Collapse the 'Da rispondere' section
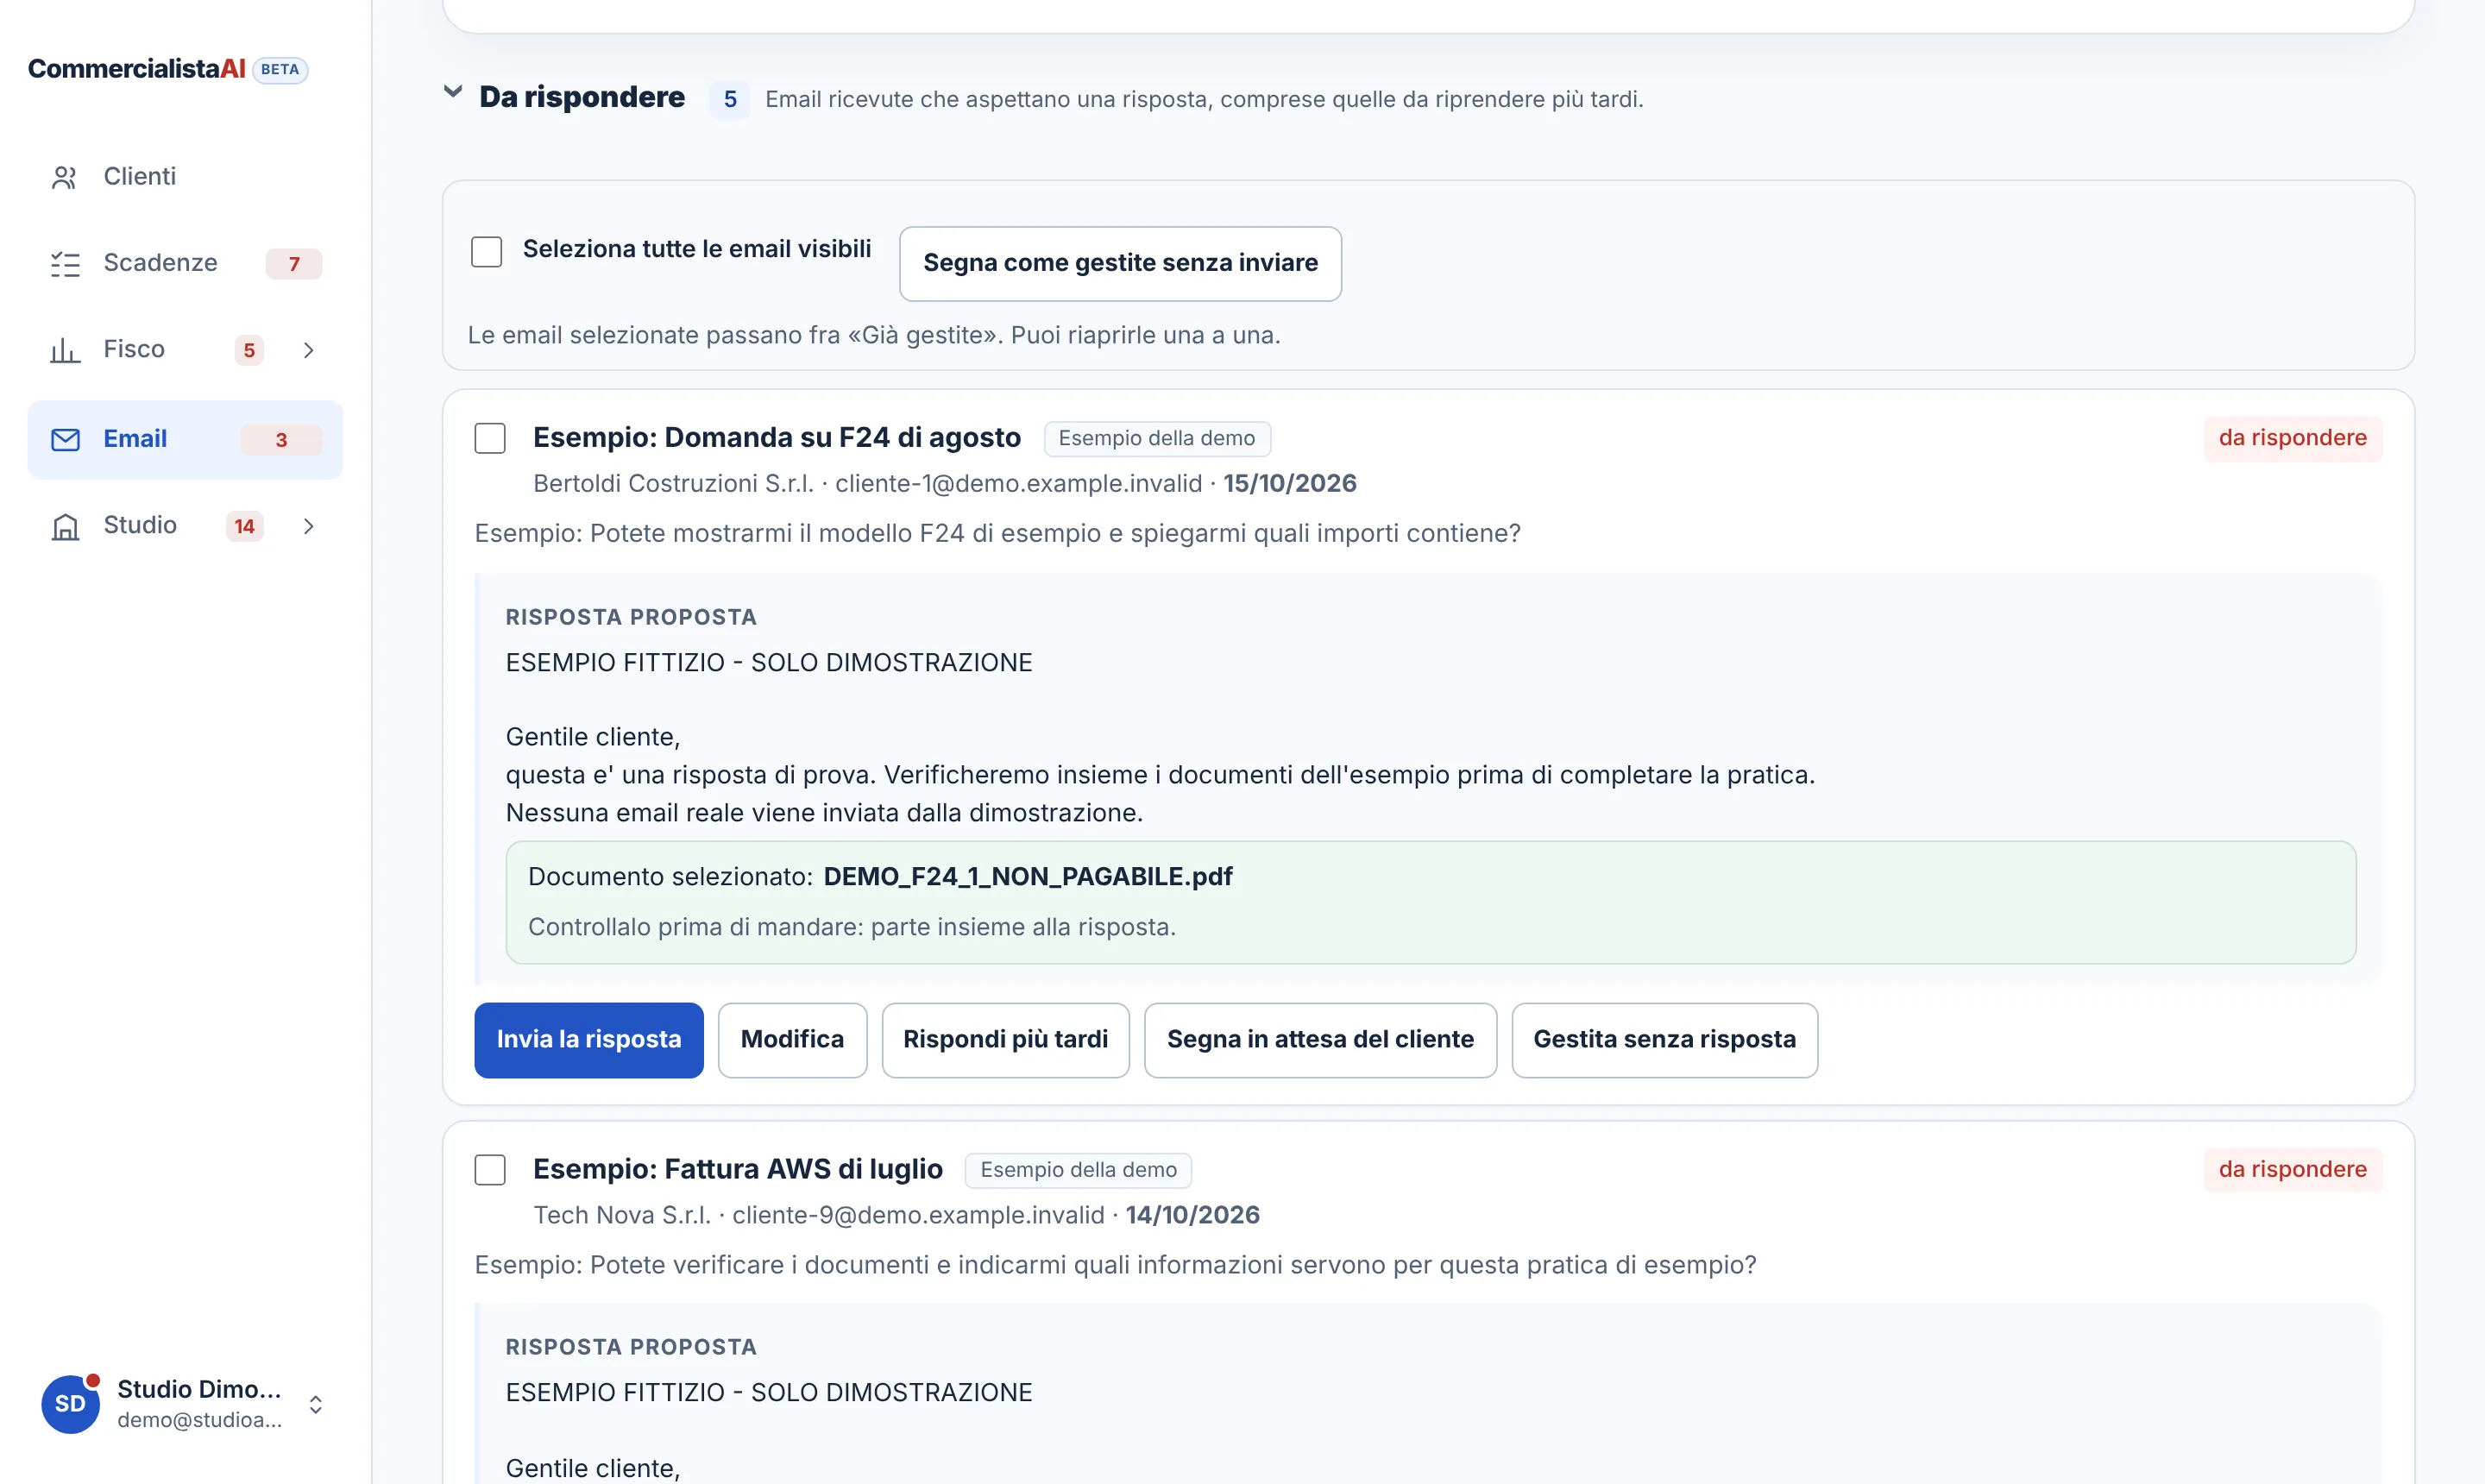Image resolution: width=2485 pixels, height=1484 pixels. [453, 92]
